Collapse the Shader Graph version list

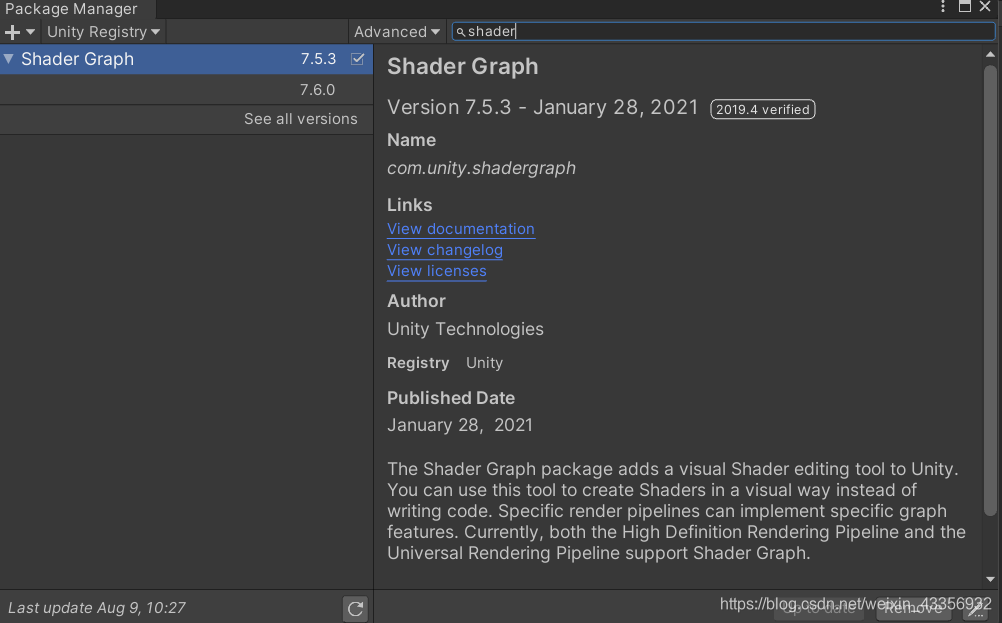click(8, 59)
